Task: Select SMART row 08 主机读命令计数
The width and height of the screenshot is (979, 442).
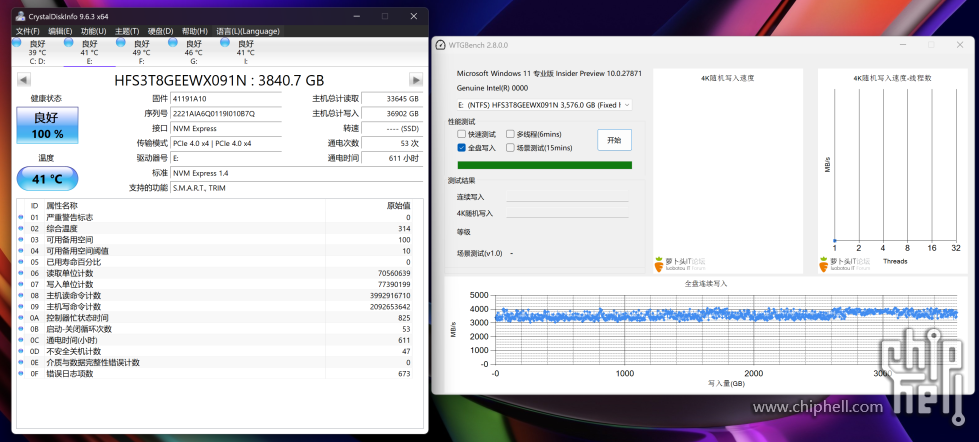Action: click(215, 295)
